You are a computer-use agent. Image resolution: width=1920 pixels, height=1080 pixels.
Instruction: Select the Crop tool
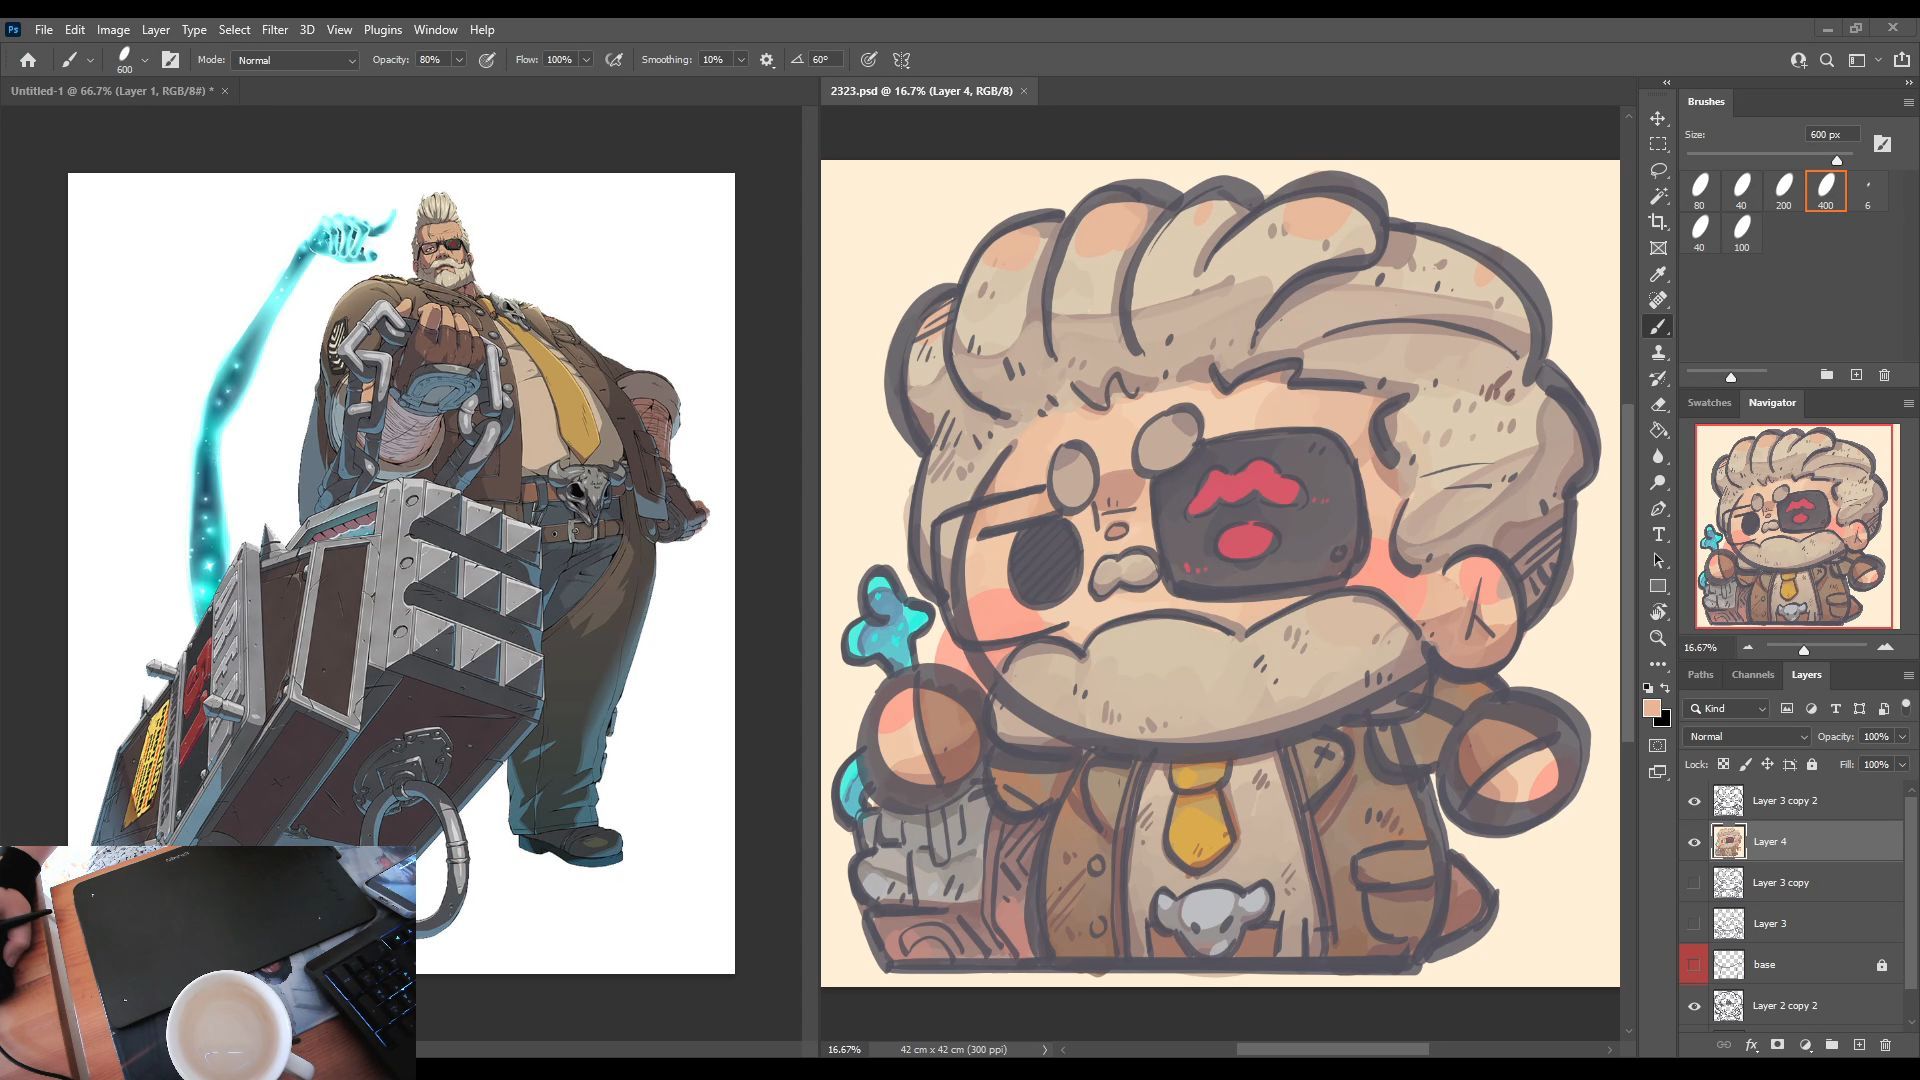[1658, 222]
